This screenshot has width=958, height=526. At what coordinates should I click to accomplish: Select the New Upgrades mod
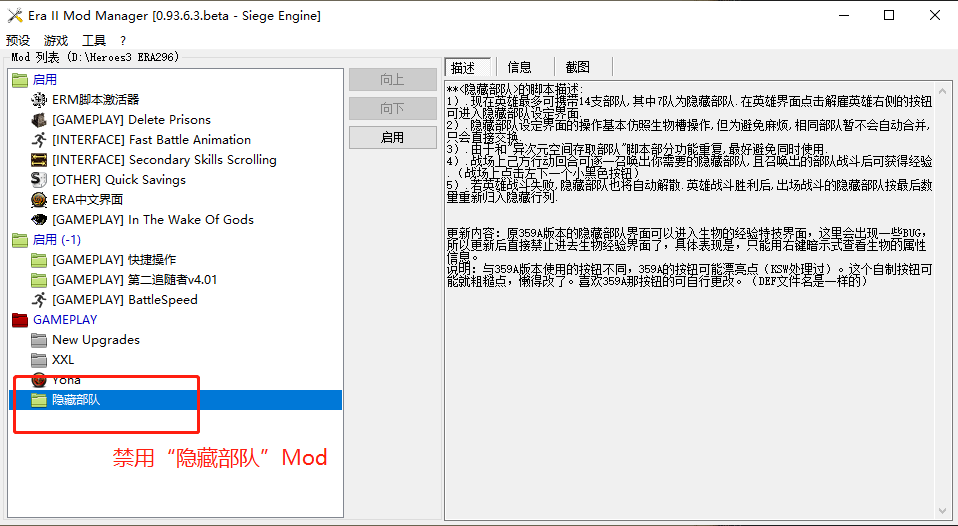pyautogui.click(x=96, y=340)
